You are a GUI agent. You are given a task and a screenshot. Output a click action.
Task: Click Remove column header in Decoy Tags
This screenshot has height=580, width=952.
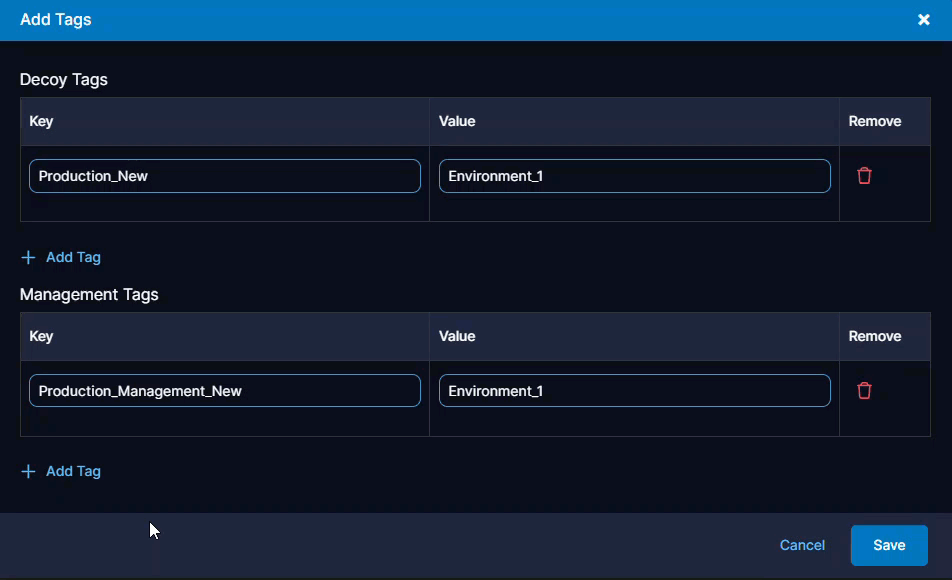[x=874, y=121]
